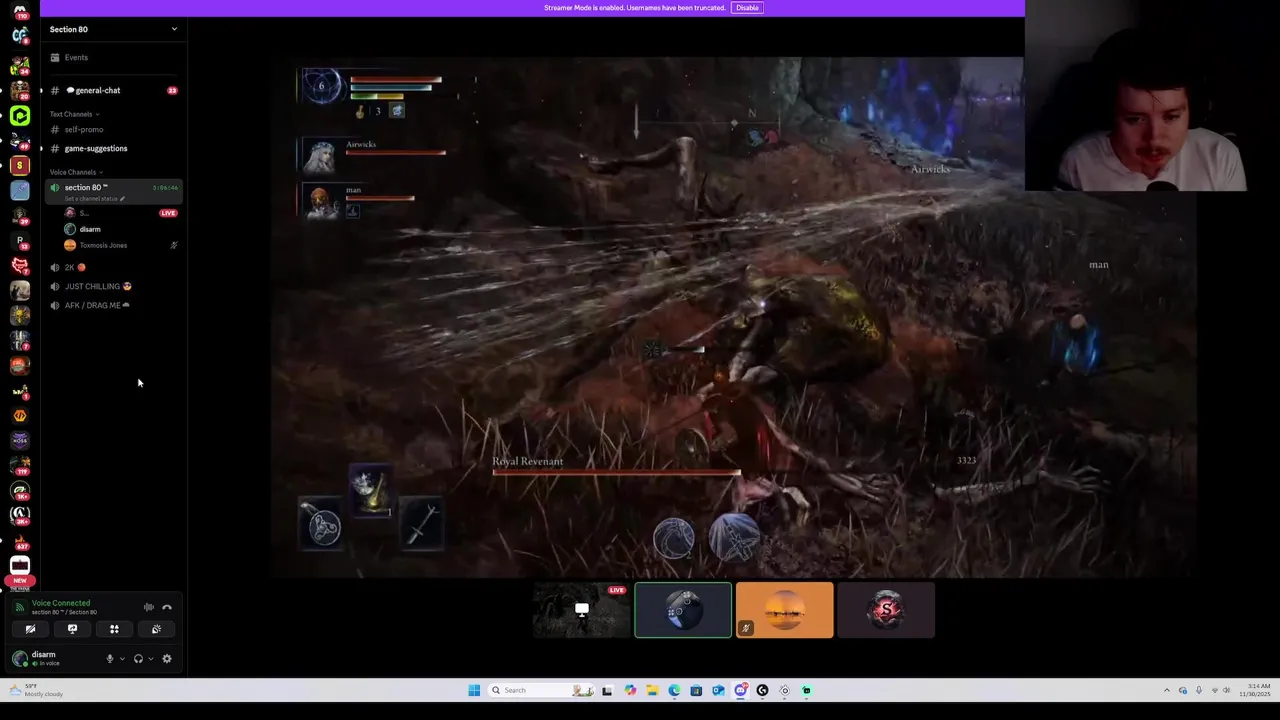Image resolution: width=1280 pixels, height=720 pixels.
Task: Collapse the Text Channels category
Action: tap(74, 114)
